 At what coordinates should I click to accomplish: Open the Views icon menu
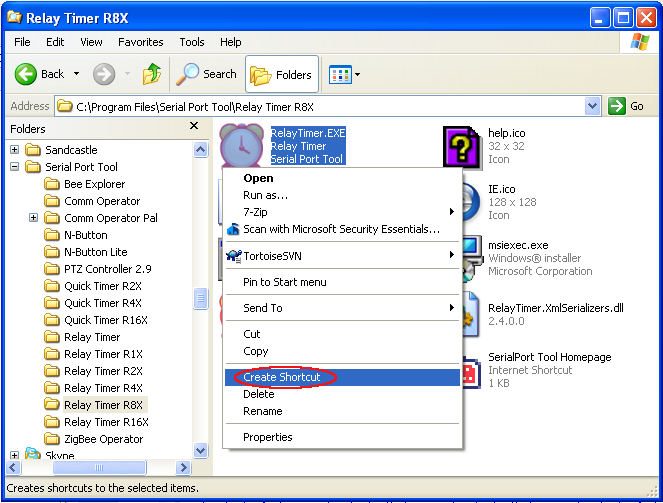click(340, 75)
